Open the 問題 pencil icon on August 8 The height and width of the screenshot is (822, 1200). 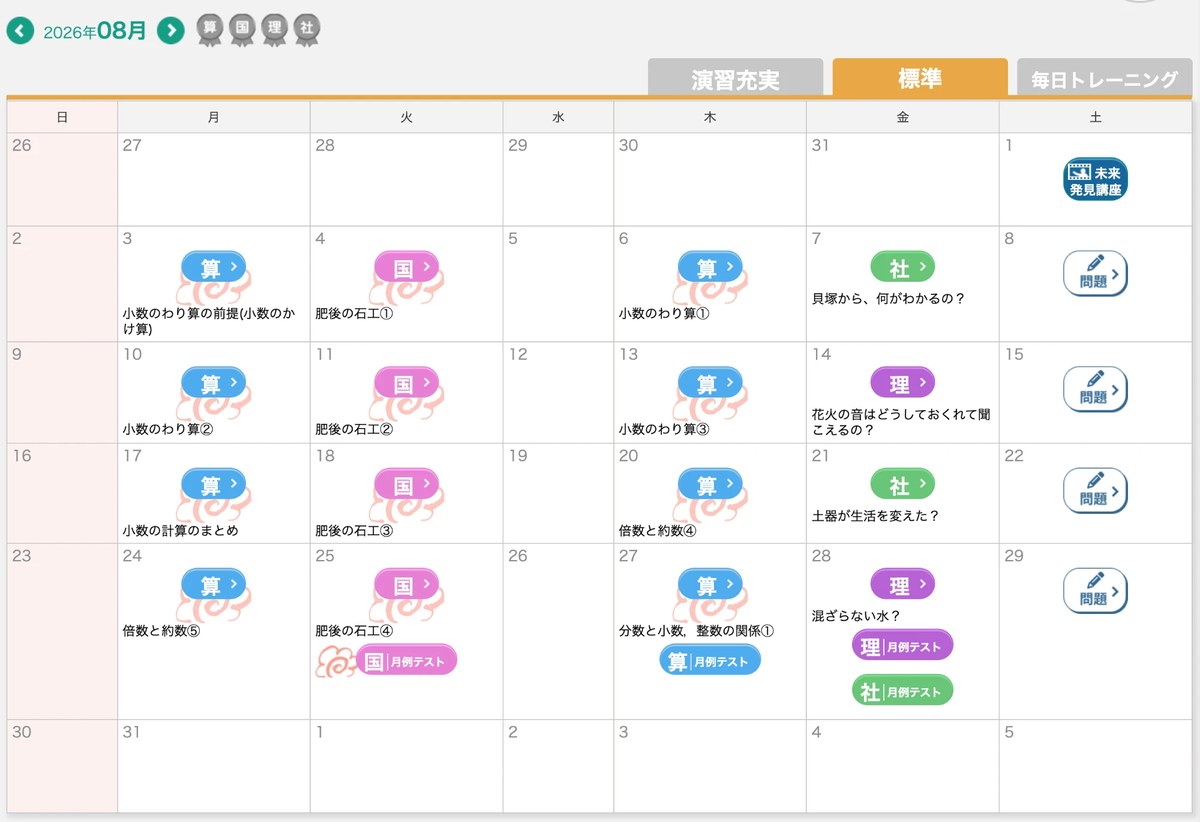1095,273
